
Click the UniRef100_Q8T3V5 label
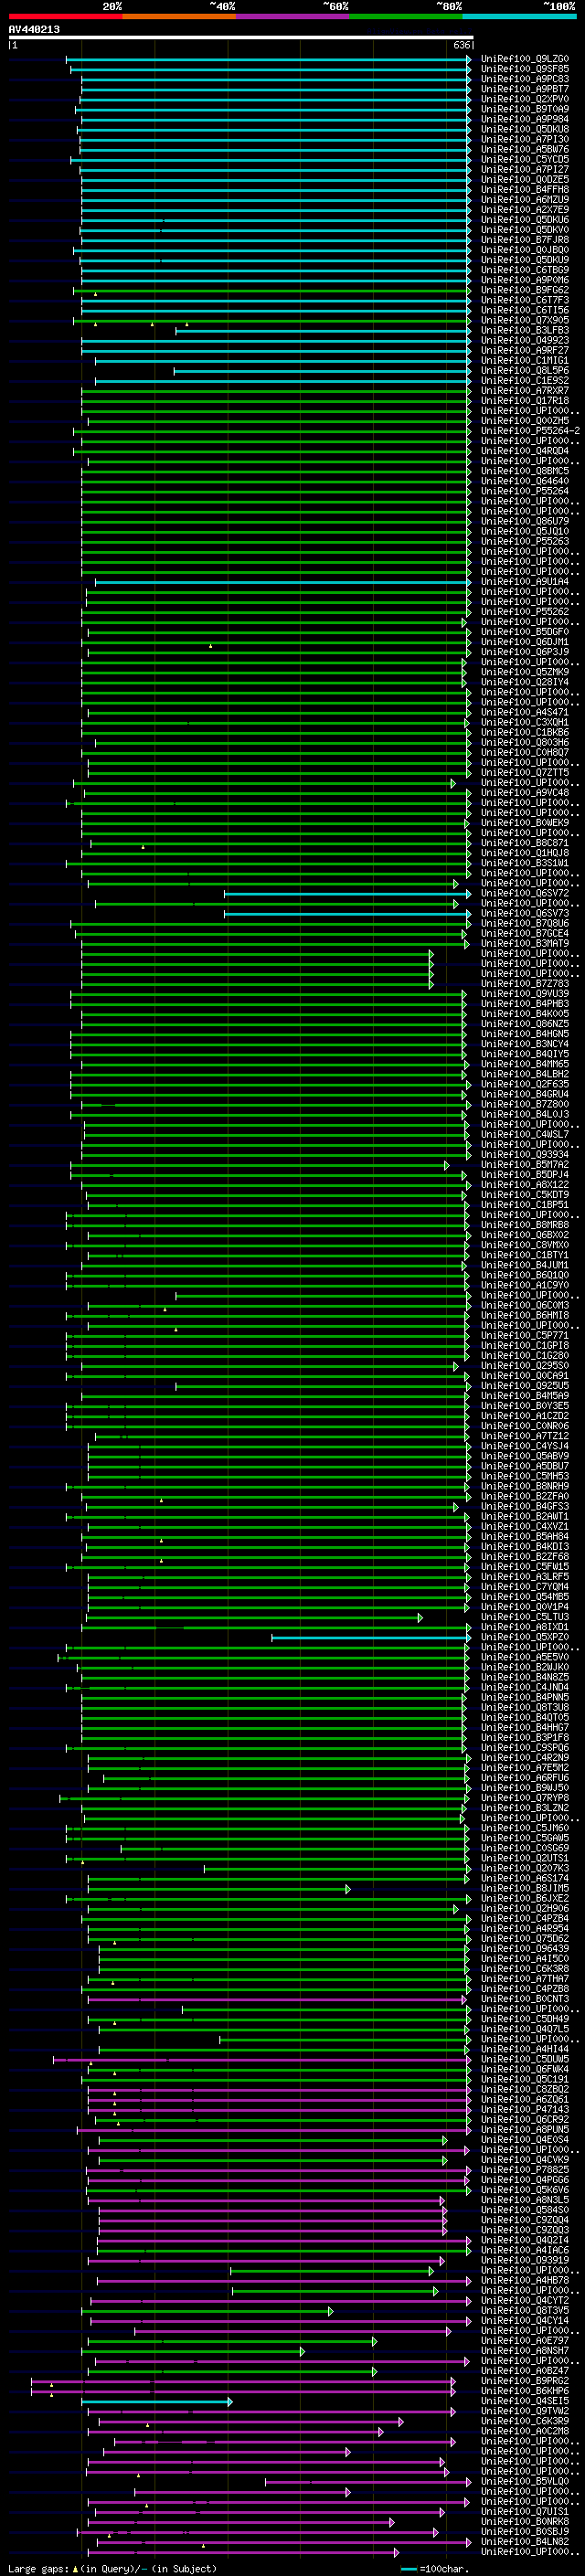coord(525,2310)
